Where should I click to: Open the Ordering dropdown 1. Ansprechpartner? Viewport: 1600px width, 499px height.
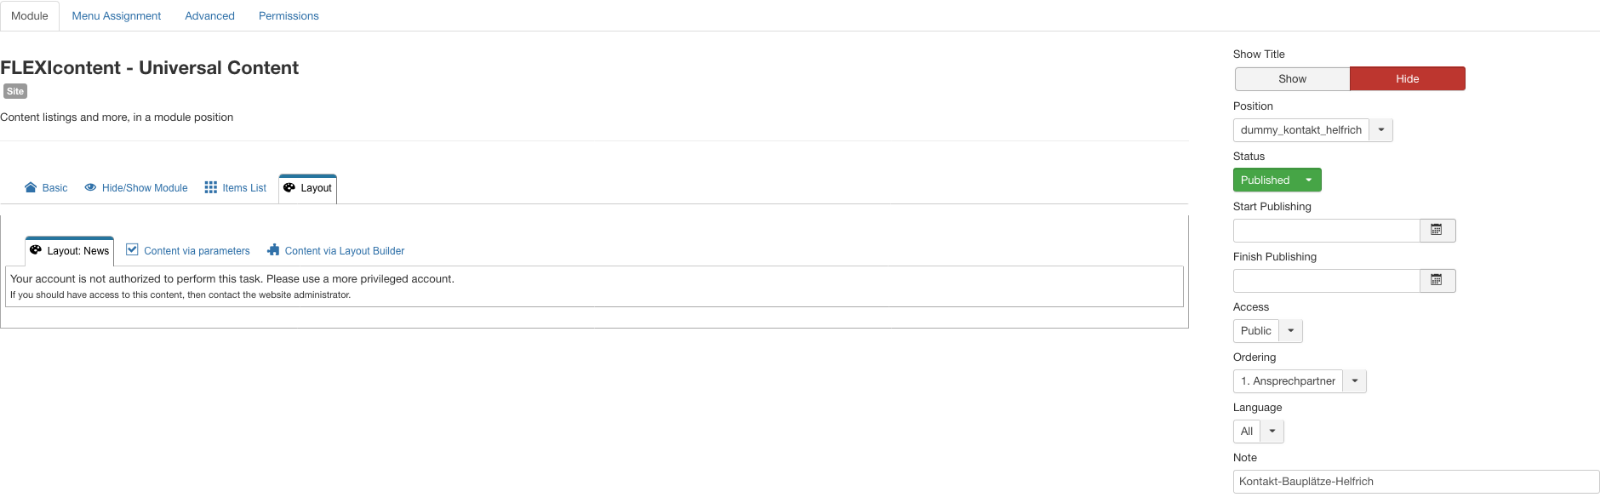[1299, 381]
